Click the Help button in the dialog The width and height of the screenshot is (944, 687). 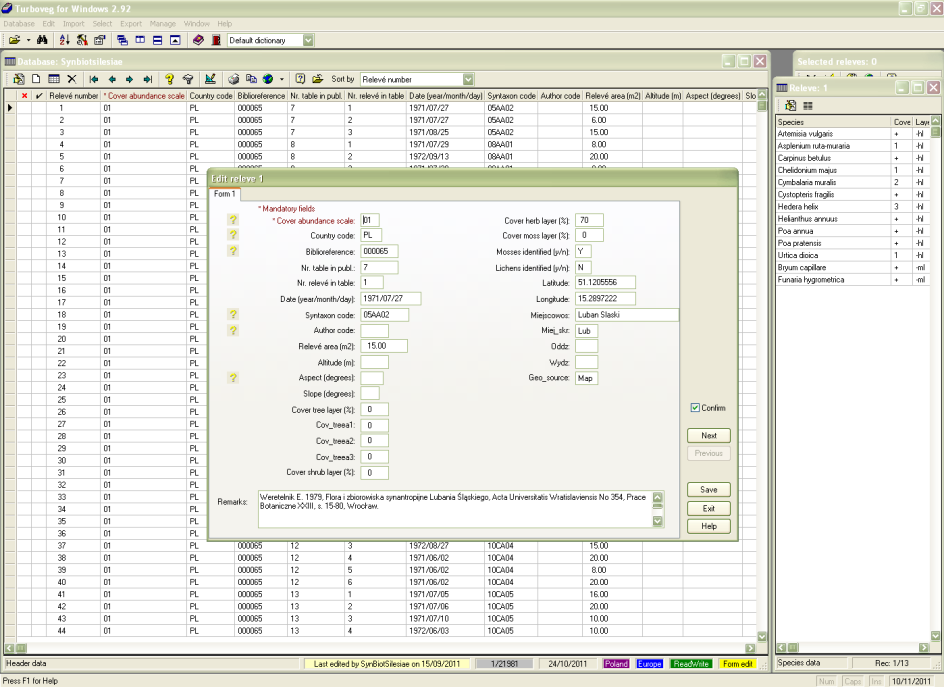click(709, 526)
